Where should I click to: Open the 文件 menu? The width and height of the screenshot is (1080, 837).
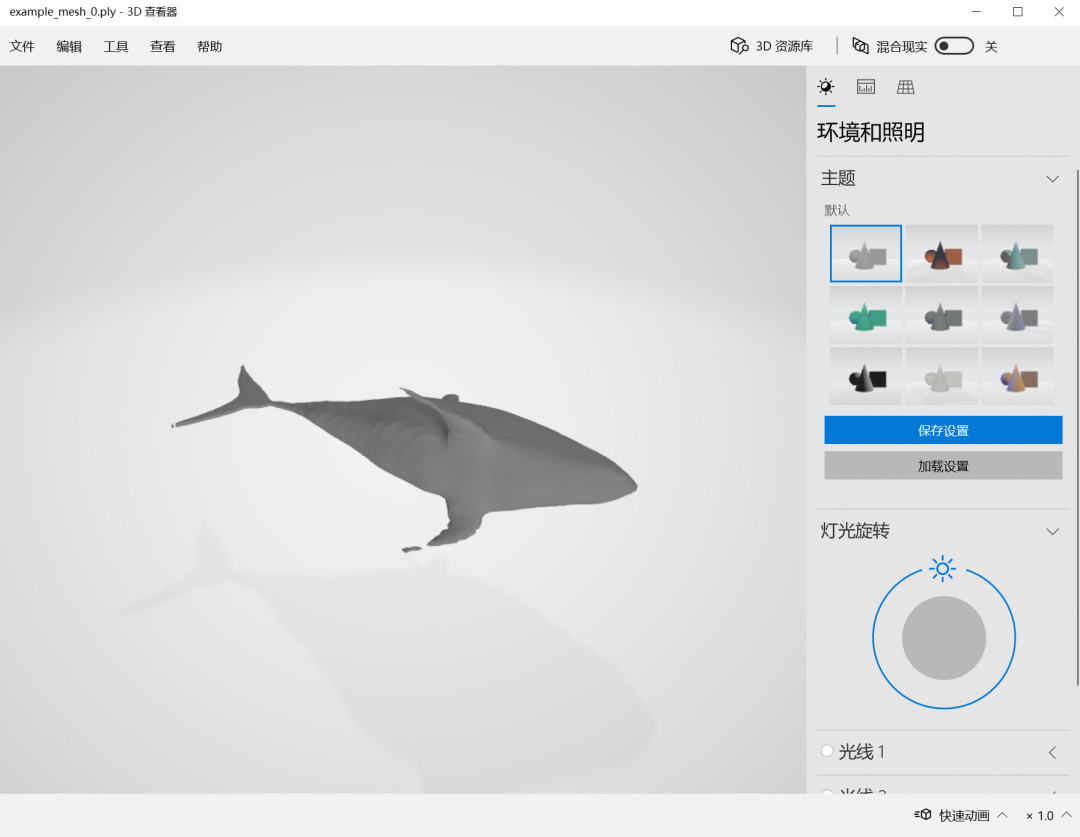(22, 46)
